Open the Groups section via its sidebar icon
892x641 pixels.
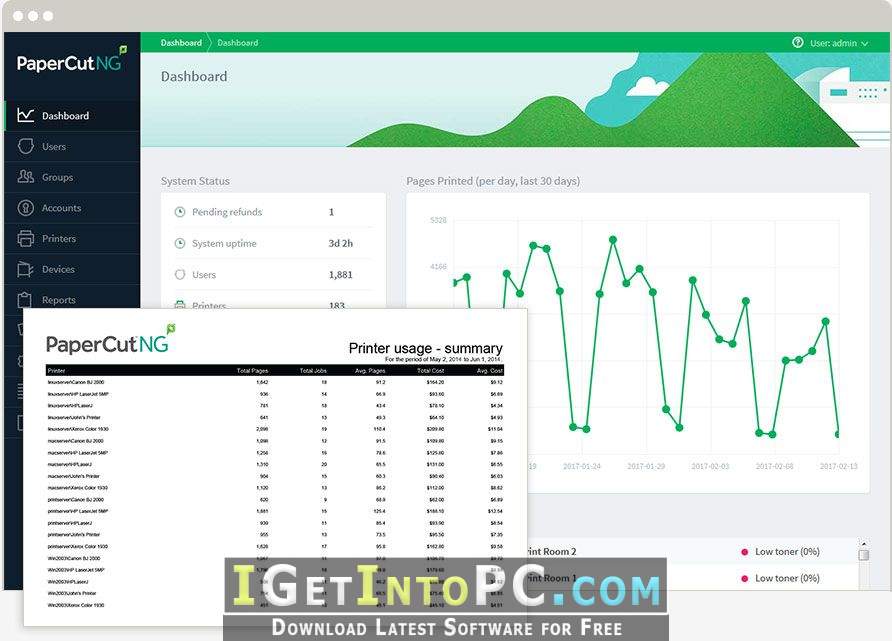tap(26, 177)
